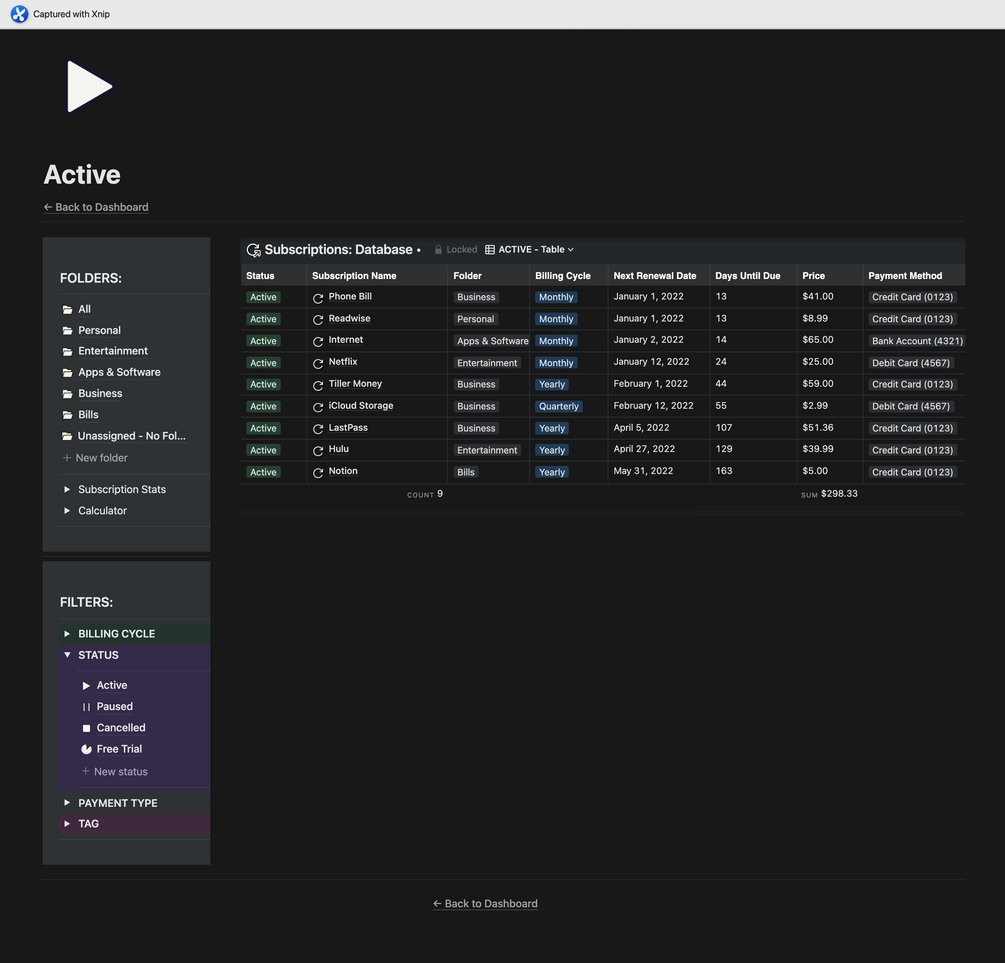Screen dimensions: 1005x963
Task: Click the Apps & Software folder tag in Internet row
Action: pos(492,341)
